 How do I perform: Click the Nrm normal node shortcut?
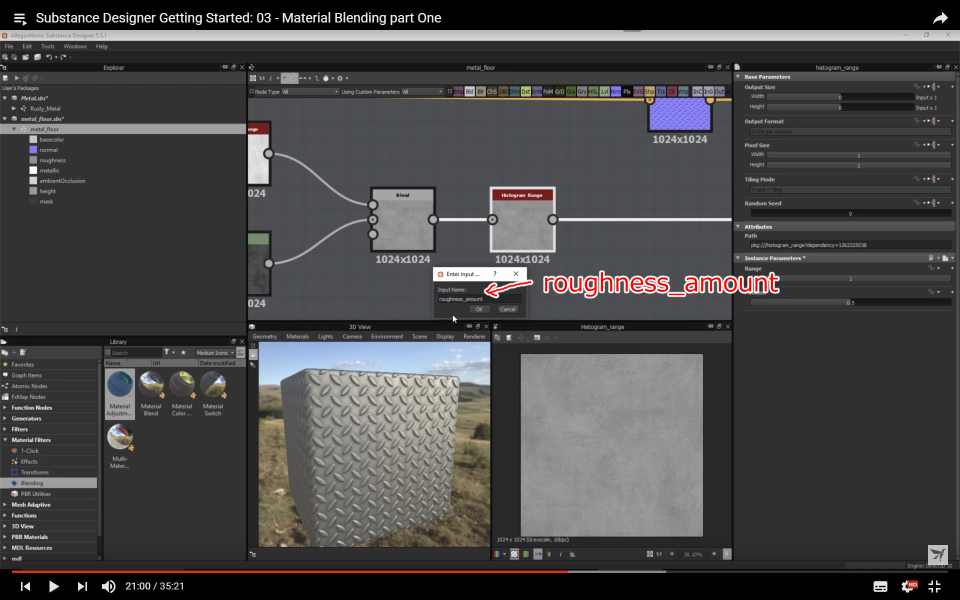click(615, 91)
